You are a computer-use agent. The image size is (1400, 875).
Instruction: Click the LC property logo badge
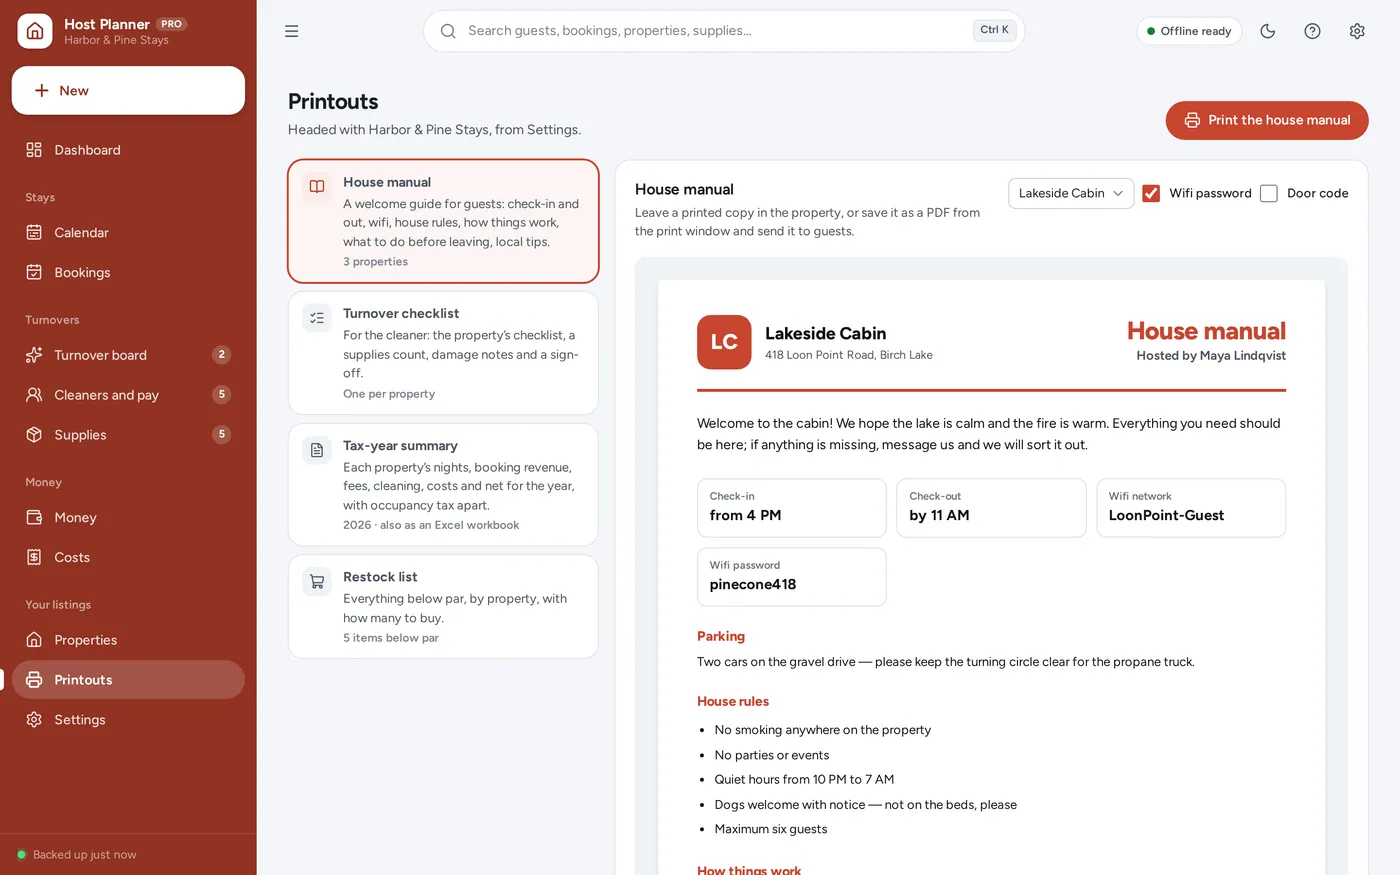point(724,342)
